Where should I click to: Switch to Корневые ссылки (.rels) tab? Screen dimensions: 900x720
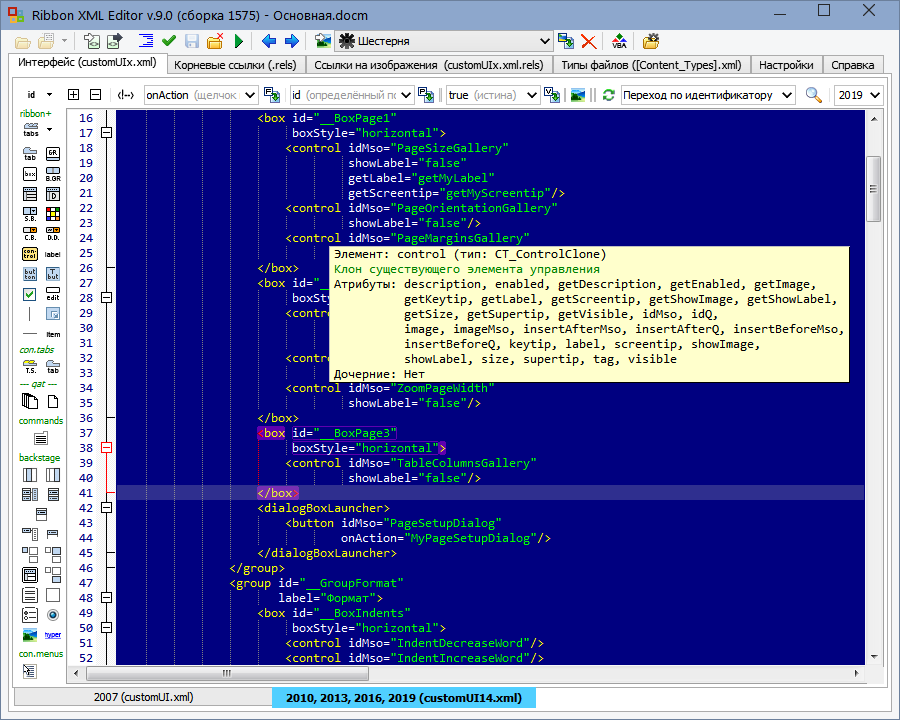click(x=235, y=65)
